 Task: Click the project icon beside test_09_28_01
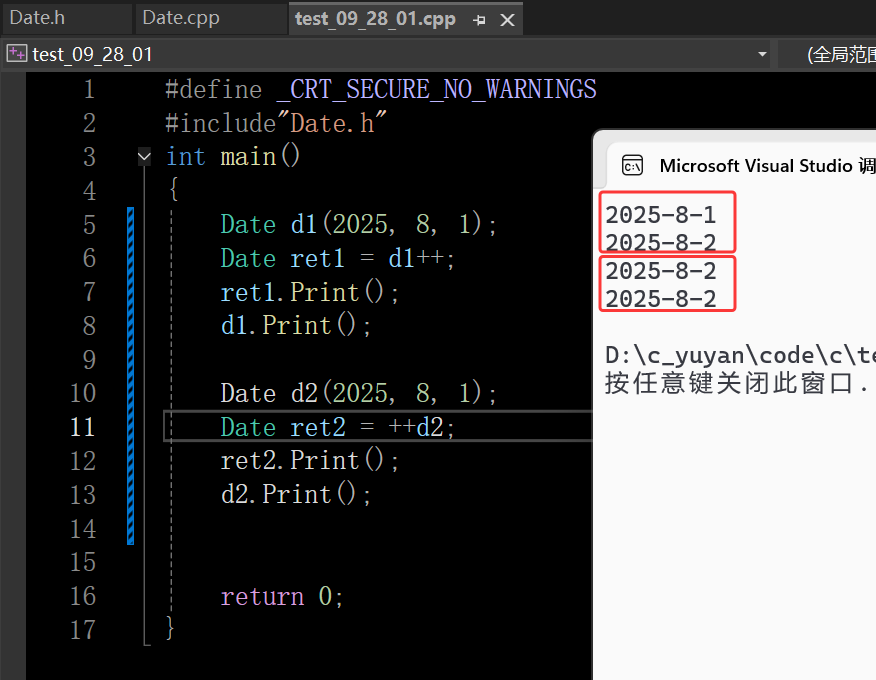(17, 54)
